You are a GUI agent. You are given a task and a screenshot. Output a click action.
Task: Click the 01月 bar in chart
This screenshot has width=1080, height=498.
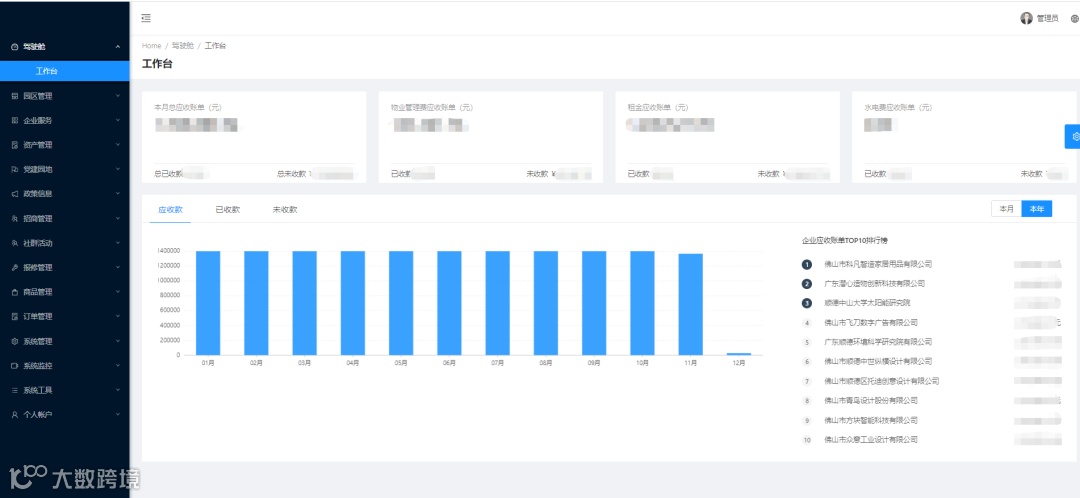(208, 303)
